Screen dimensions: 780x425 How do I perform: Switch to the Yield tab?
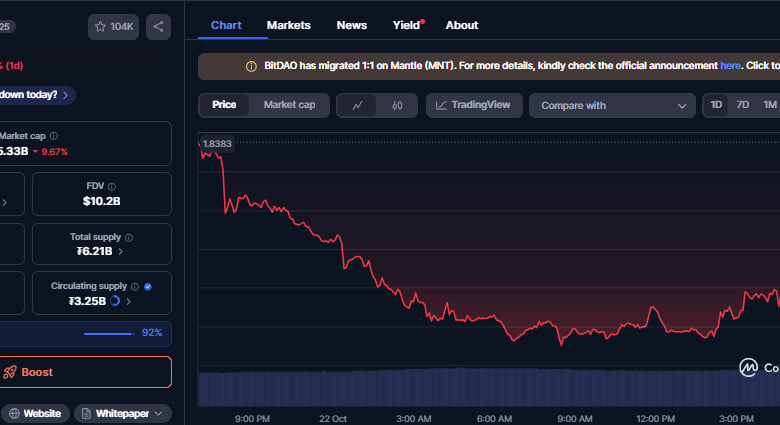coord(406,25)
